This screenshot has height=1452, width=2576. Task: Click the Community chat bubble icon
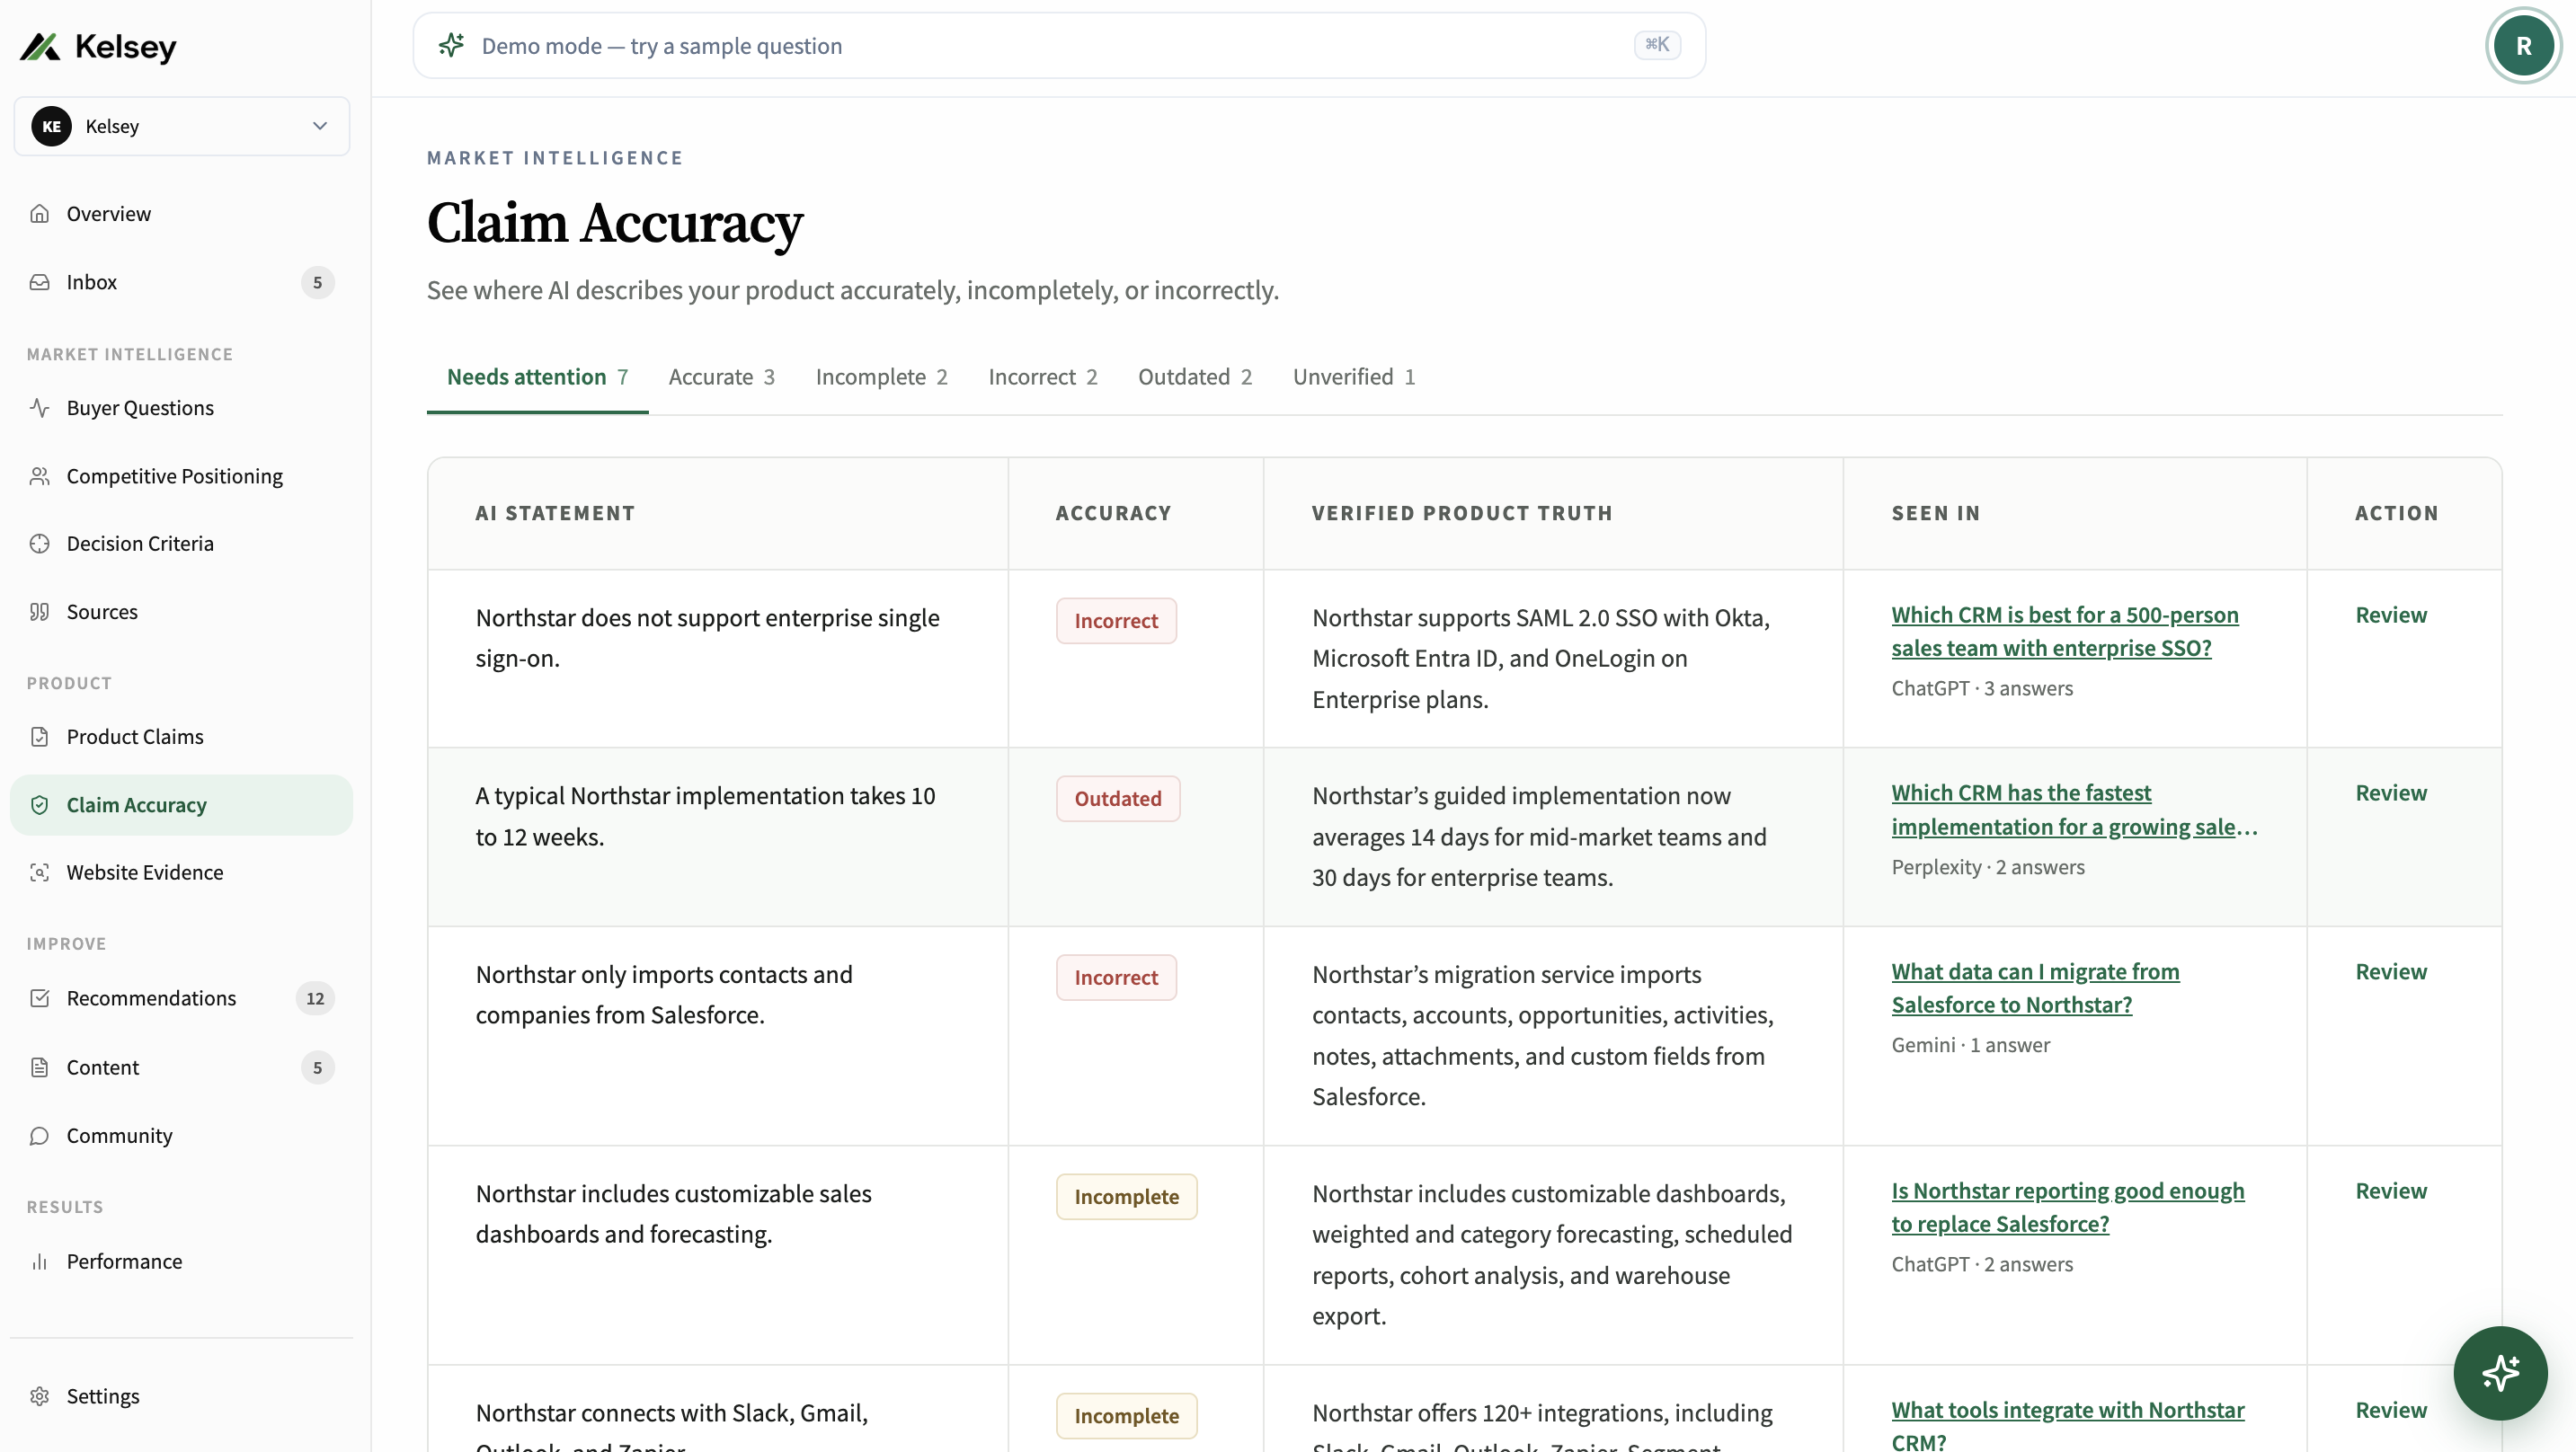point(40,1136)
